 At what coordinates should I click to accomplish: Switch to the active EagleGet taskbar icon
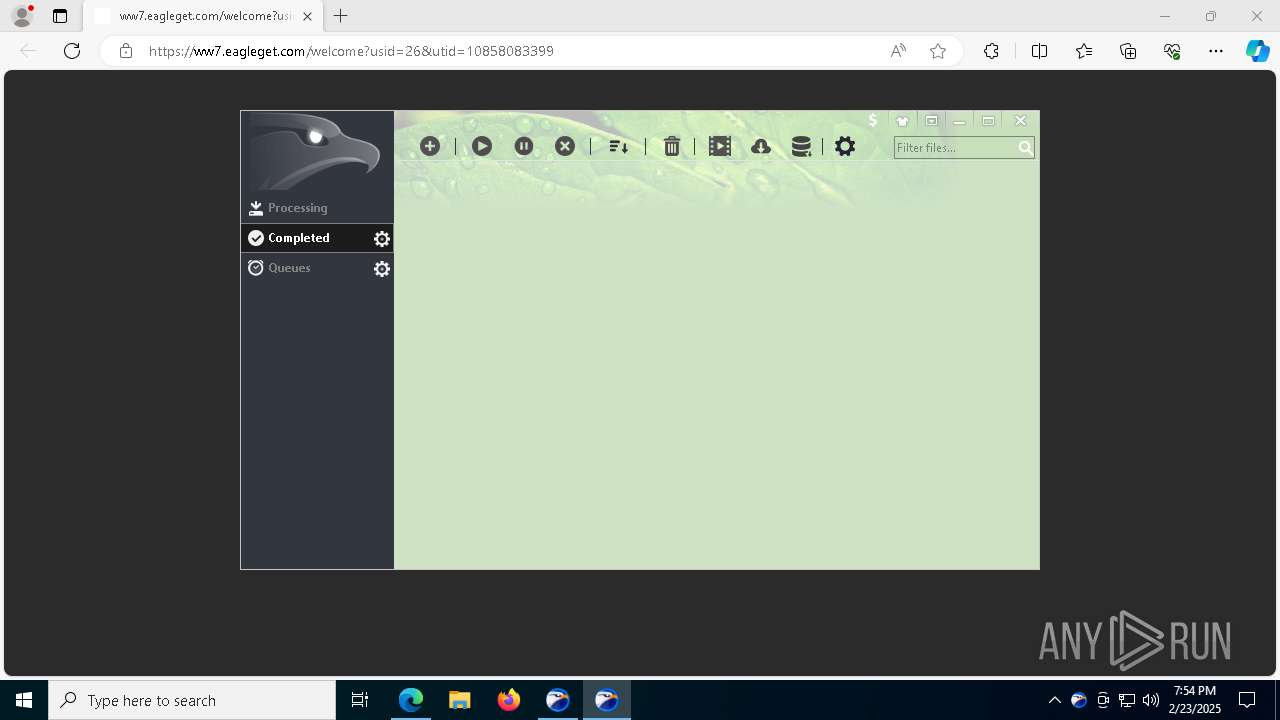[607, 700]
